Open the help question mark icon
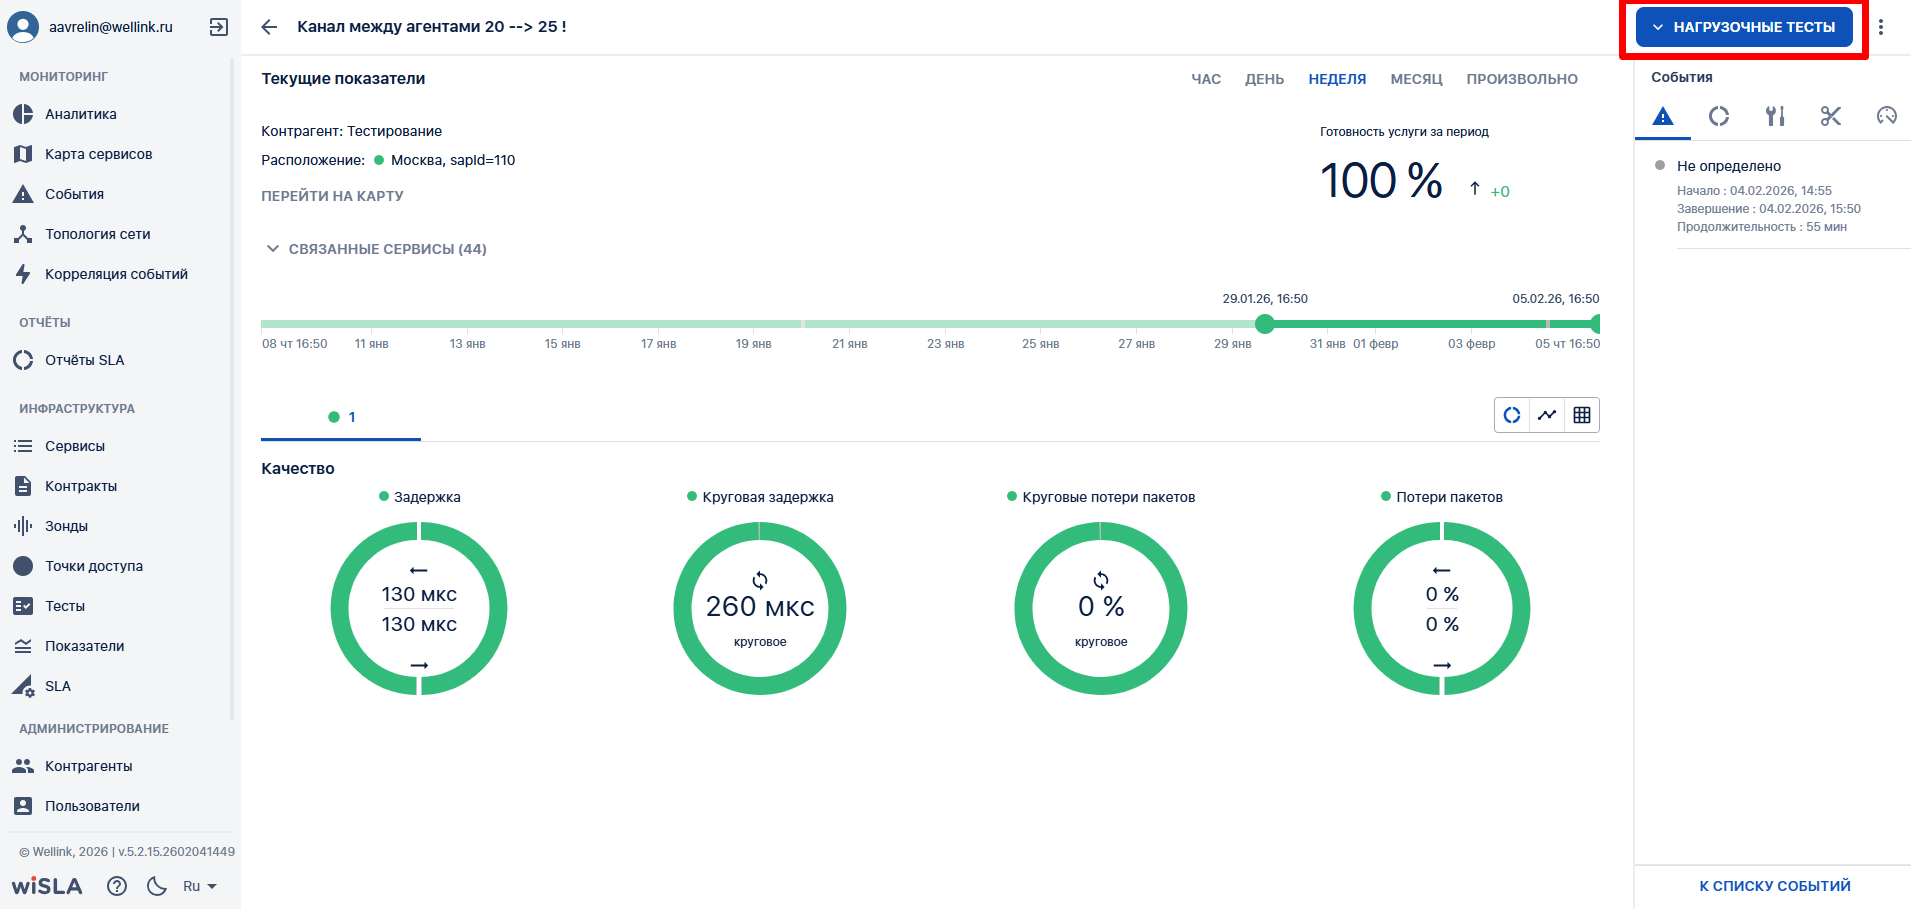1911x909 pixels. click(x=117, y=886)
